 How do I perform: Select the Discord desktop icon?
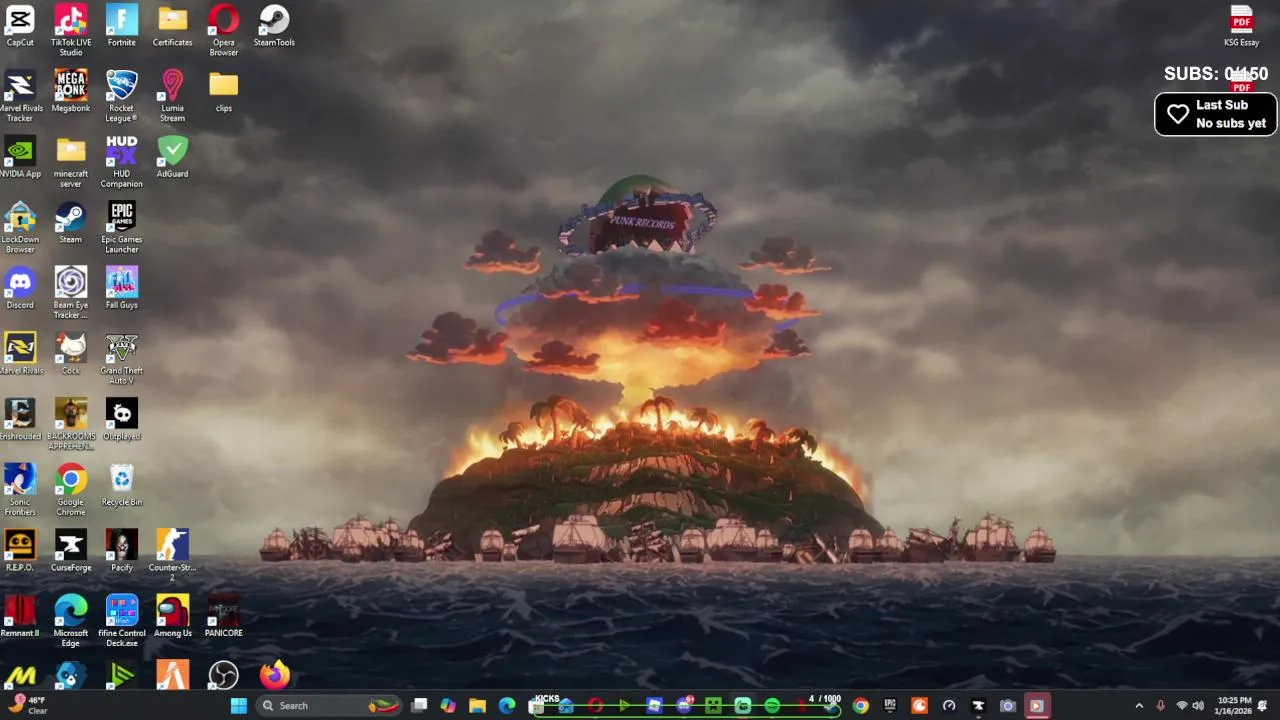pos(20,288)
